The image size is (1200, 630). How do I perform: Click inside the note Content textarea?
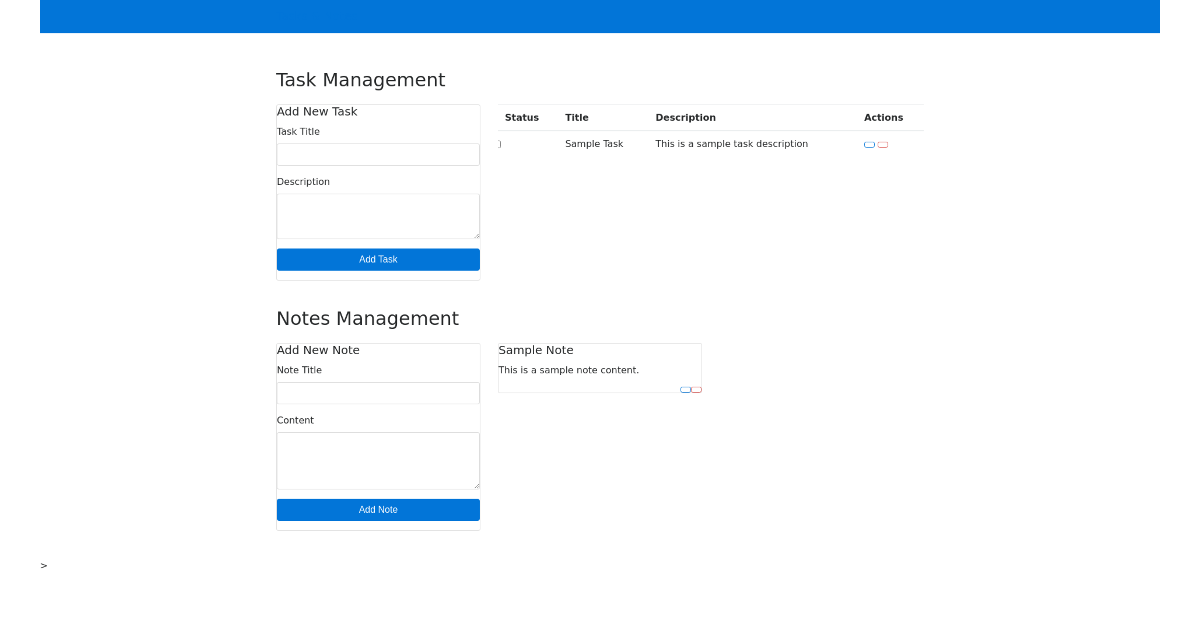(x=378, y=460)
